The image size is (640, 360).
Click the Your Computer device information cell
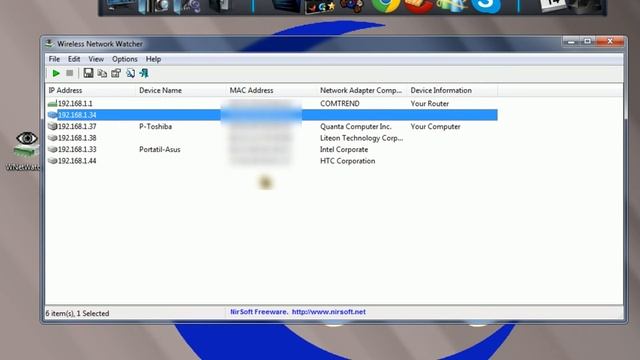point(436,127)
